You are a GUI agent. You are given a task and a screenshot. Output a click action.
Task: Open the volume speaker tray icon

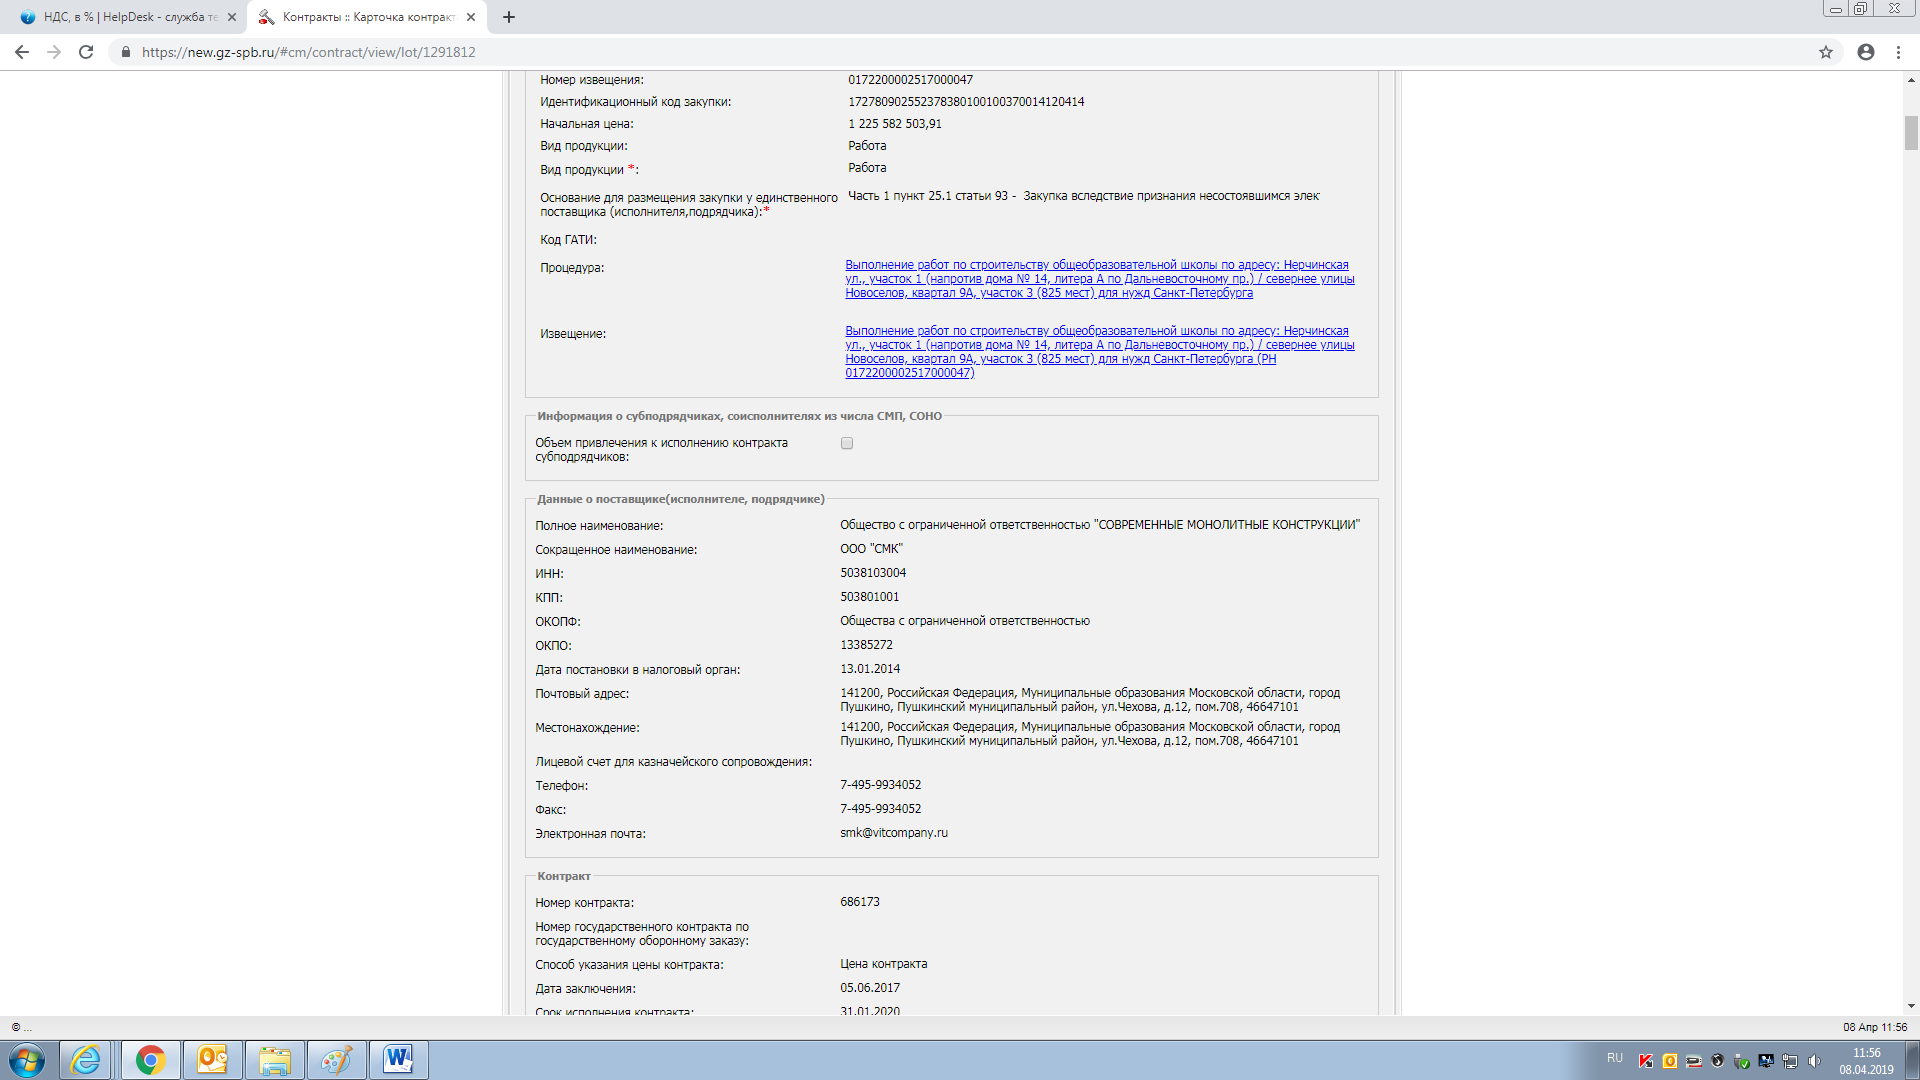pyautogui.click(x=1814, y=1061)
